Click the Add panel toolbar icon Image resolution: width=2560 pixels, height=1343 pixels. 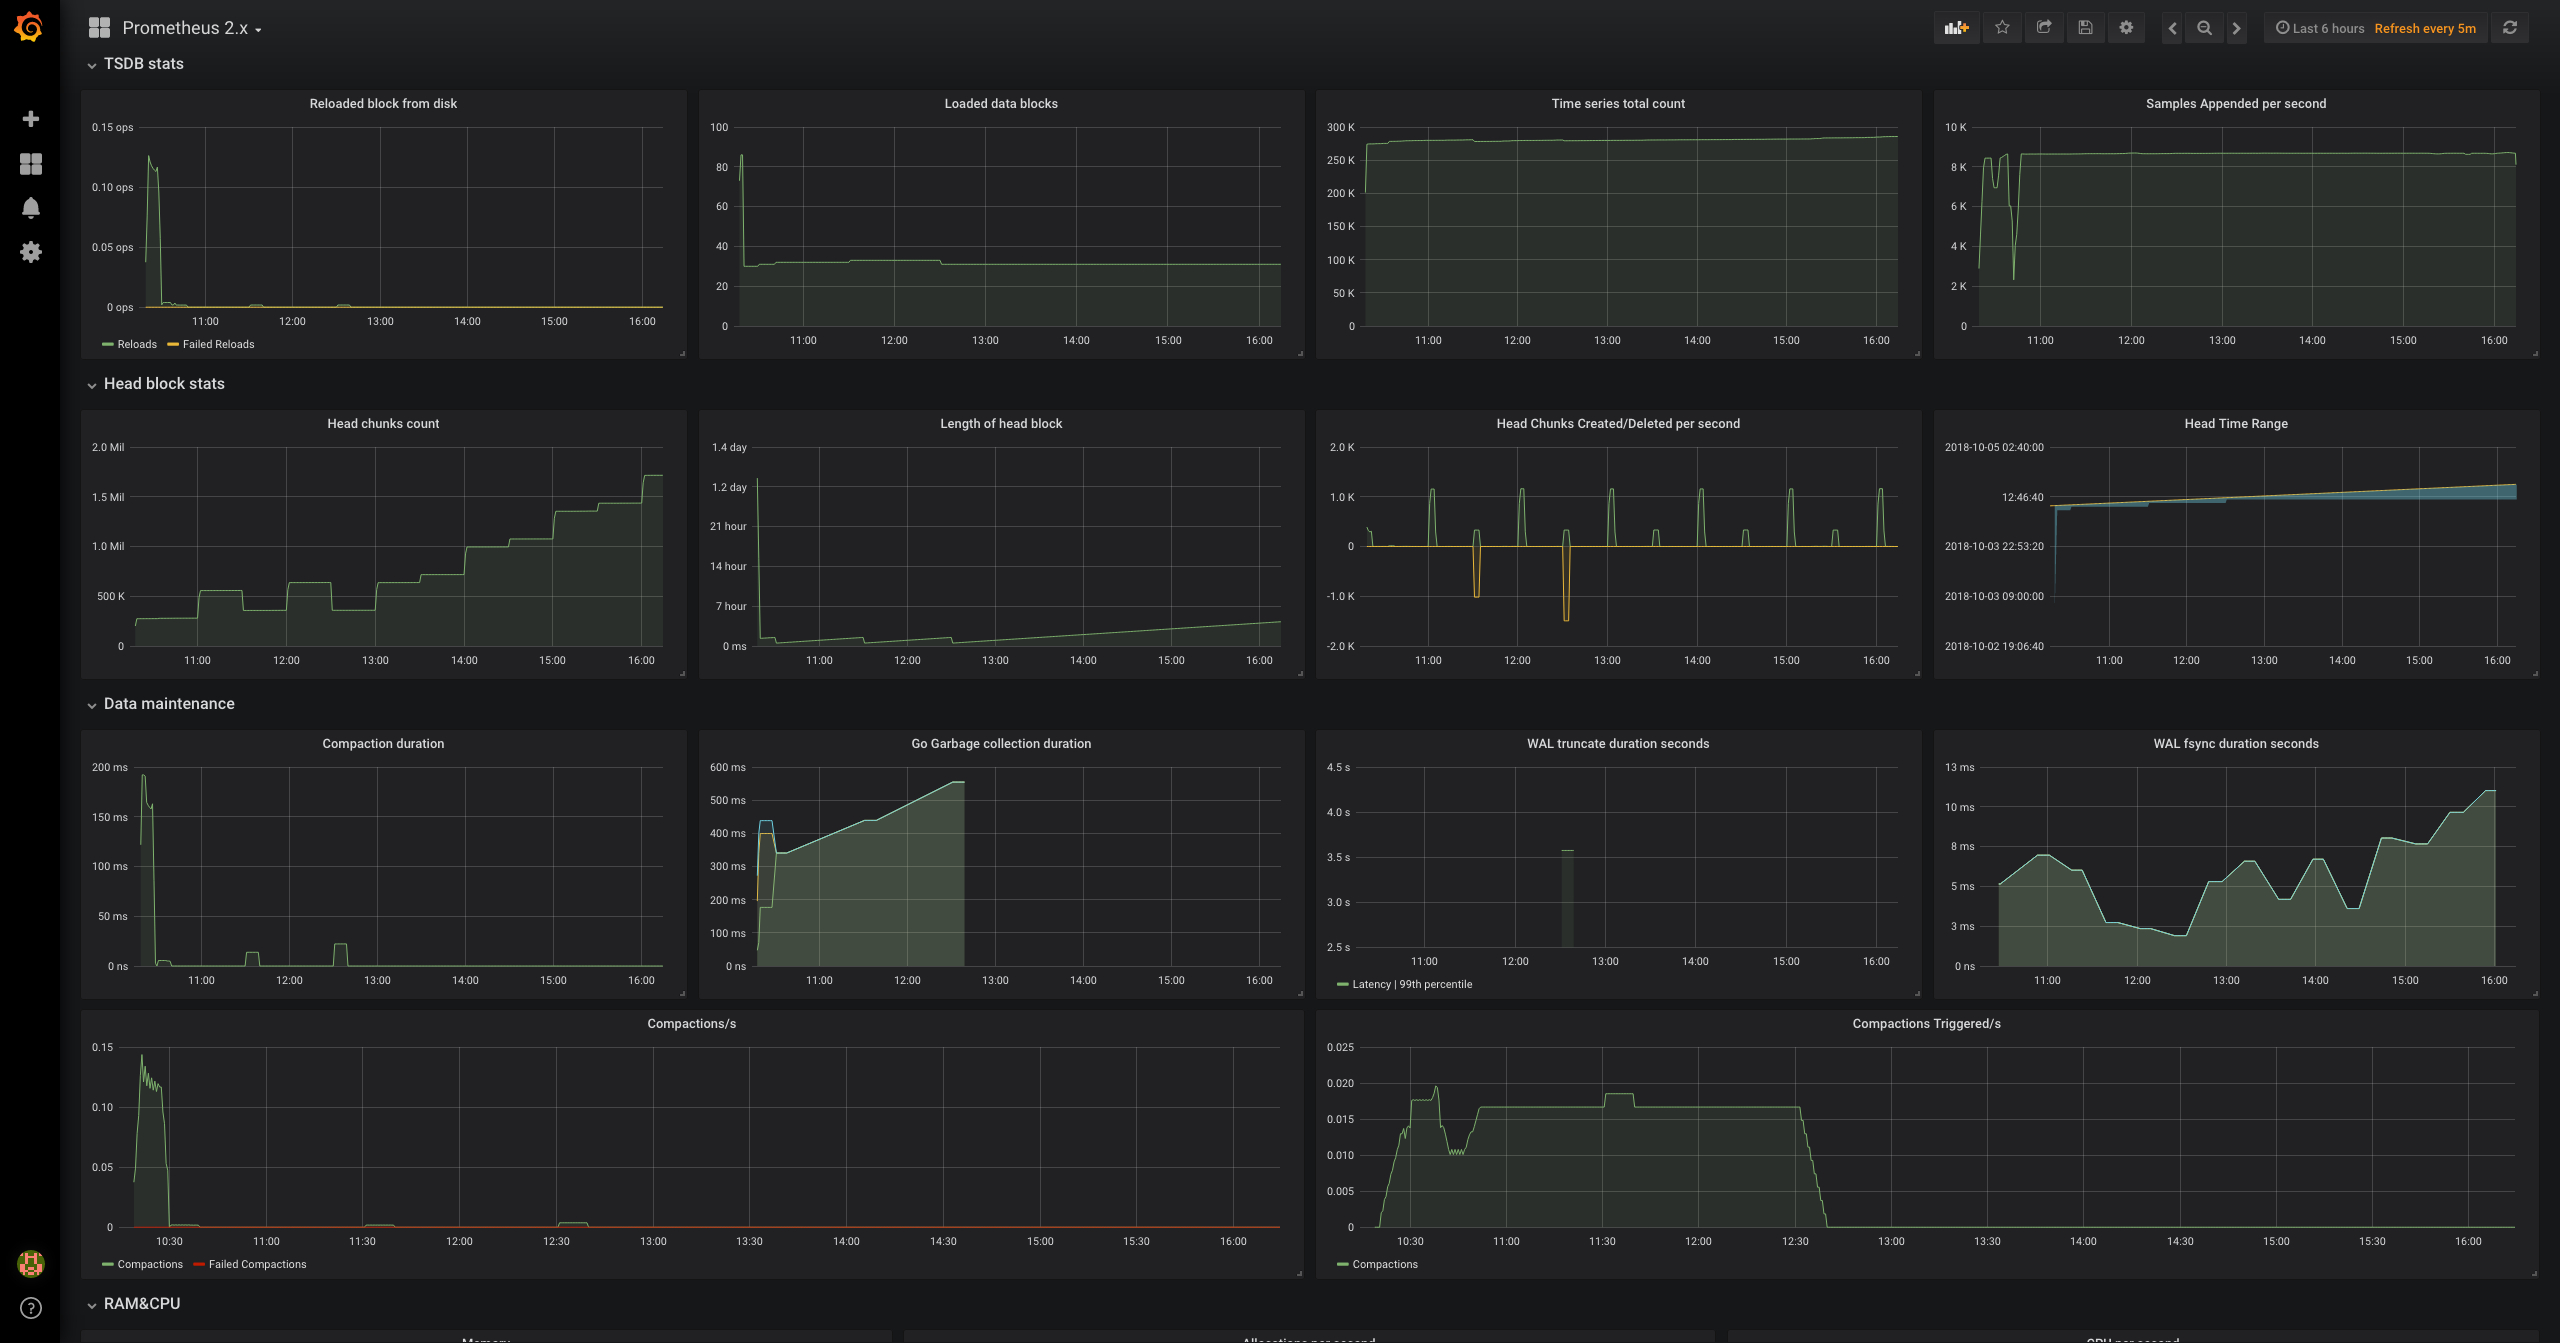[1956, 28]
